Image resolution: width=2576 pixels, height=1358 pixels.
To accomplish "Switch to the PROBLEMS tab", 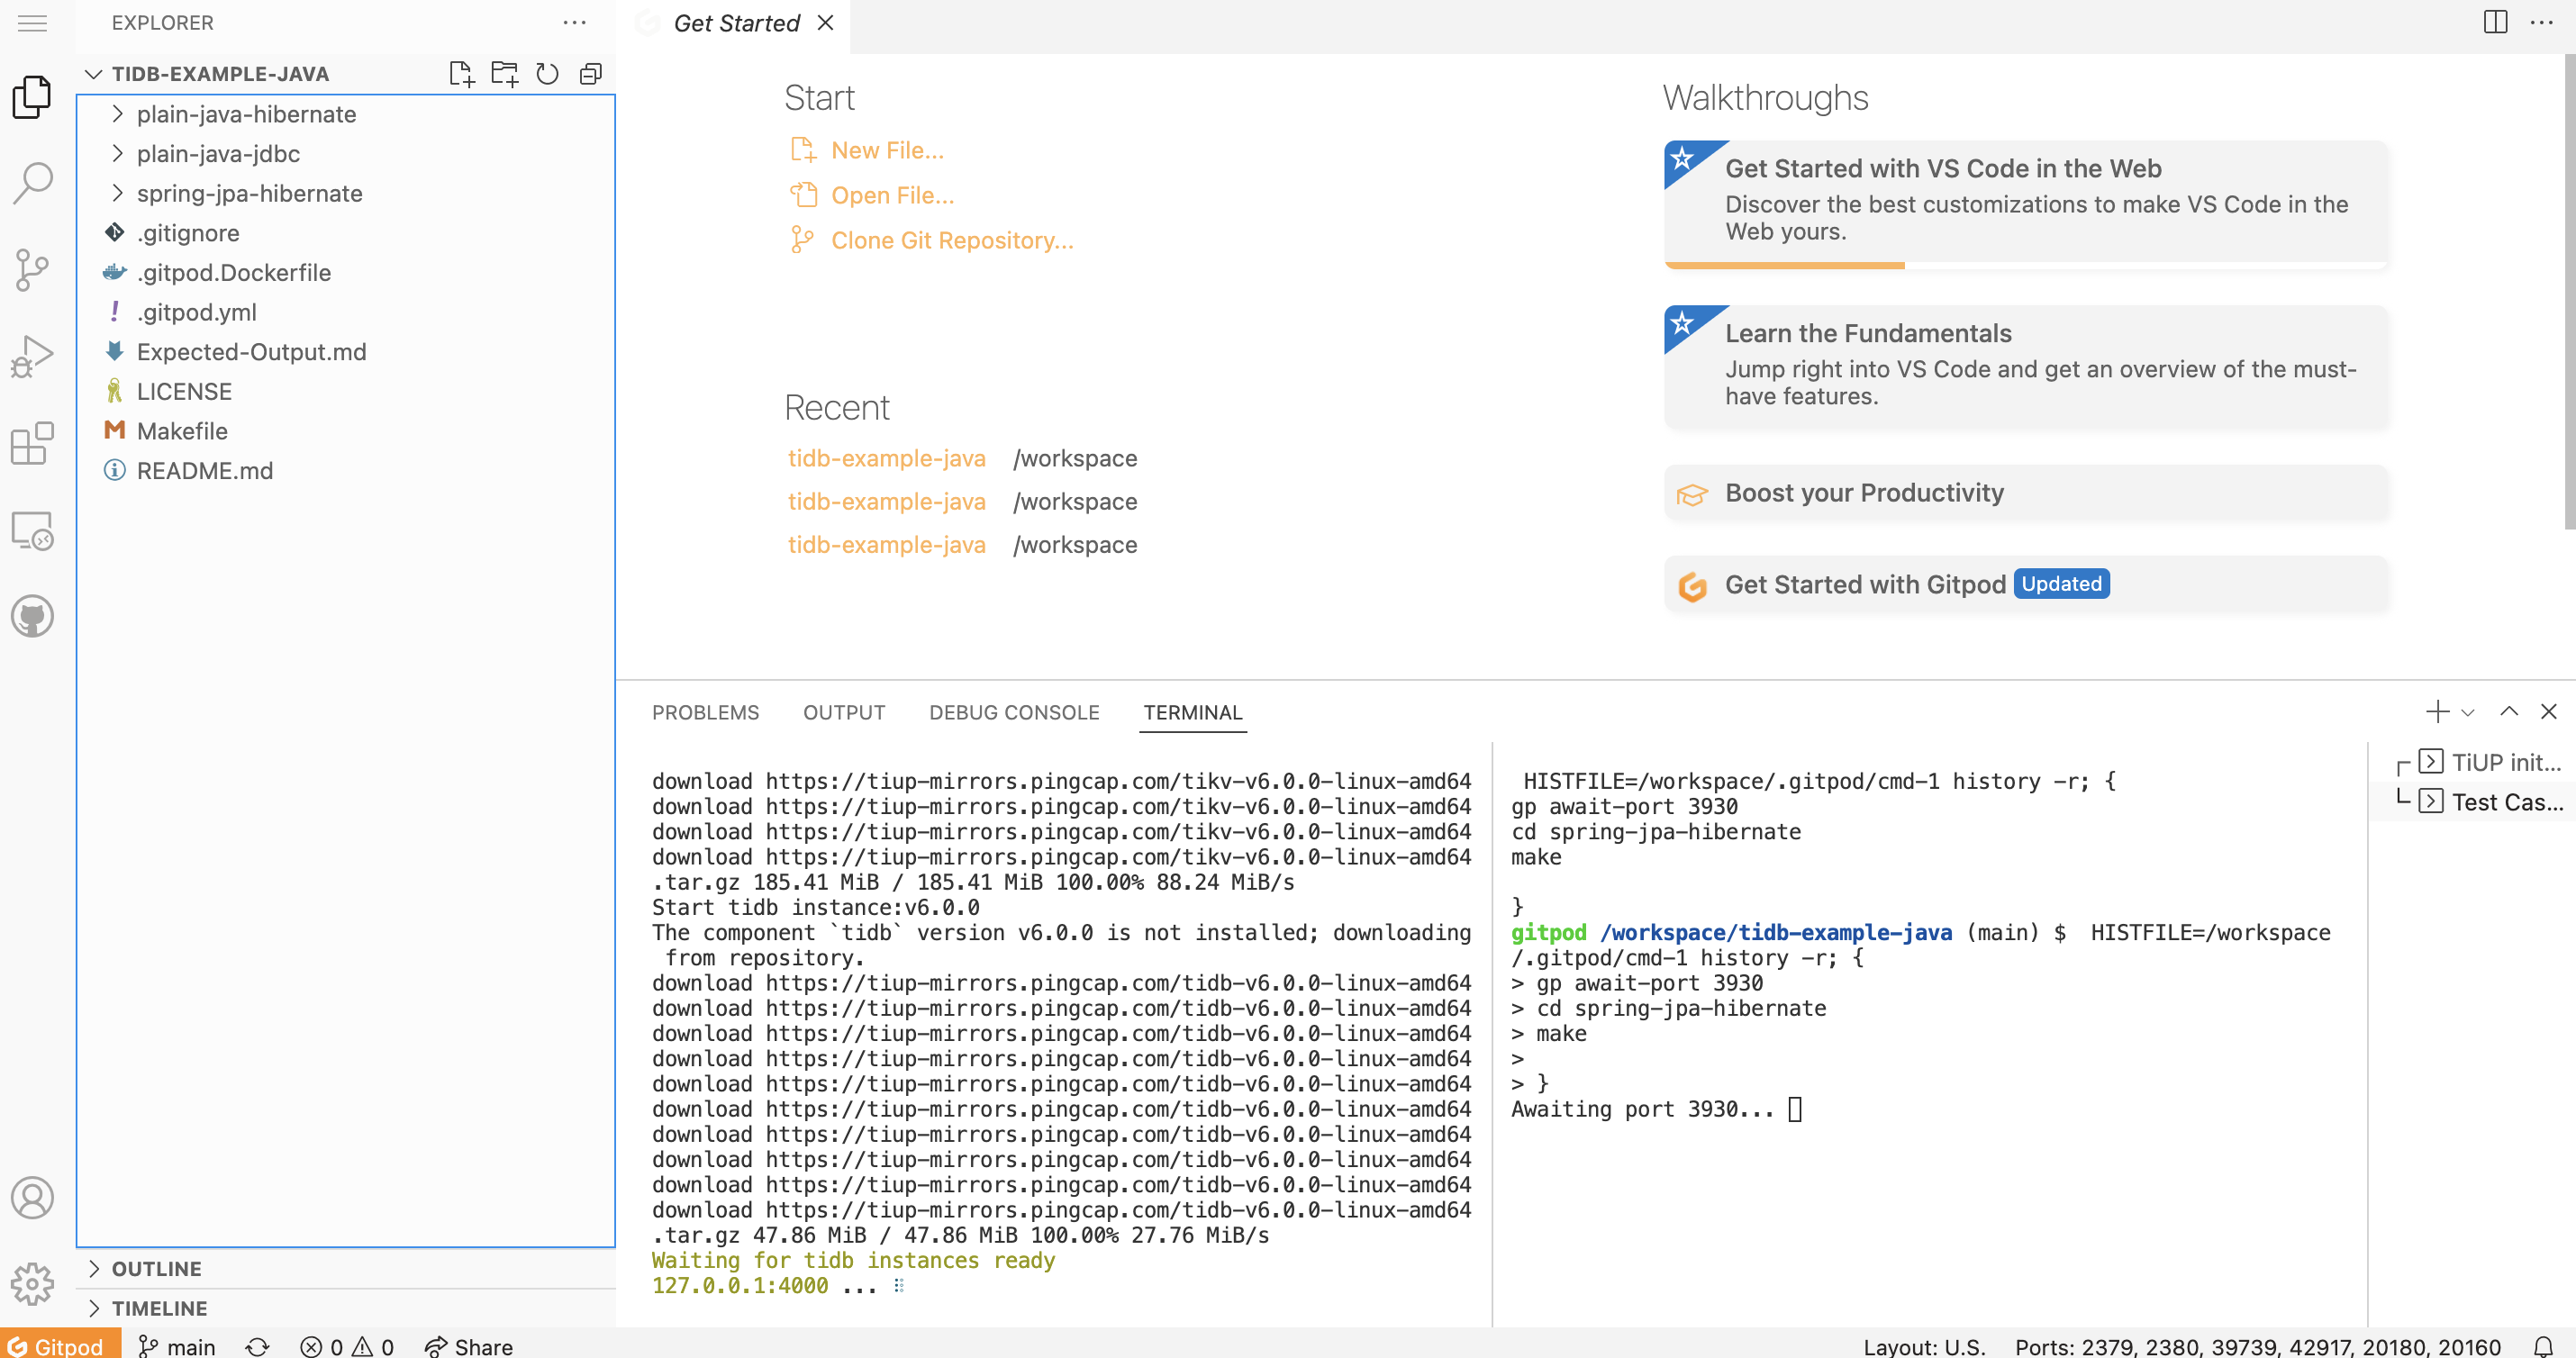I will point(705,713).
